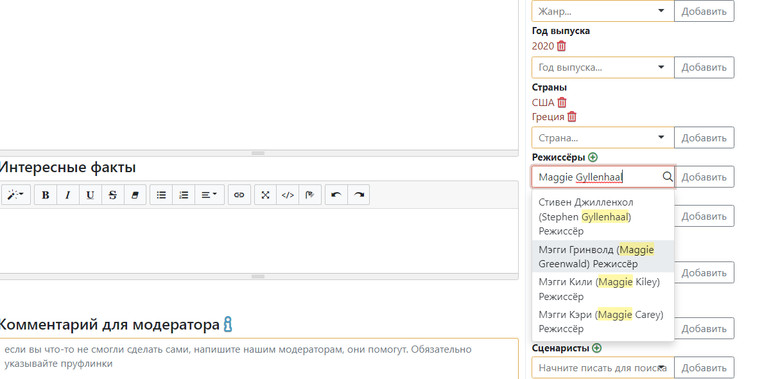The height and width of the screenshot is (379, 780).
Task: Toggle italic formatting
Action: pos(68,194)
